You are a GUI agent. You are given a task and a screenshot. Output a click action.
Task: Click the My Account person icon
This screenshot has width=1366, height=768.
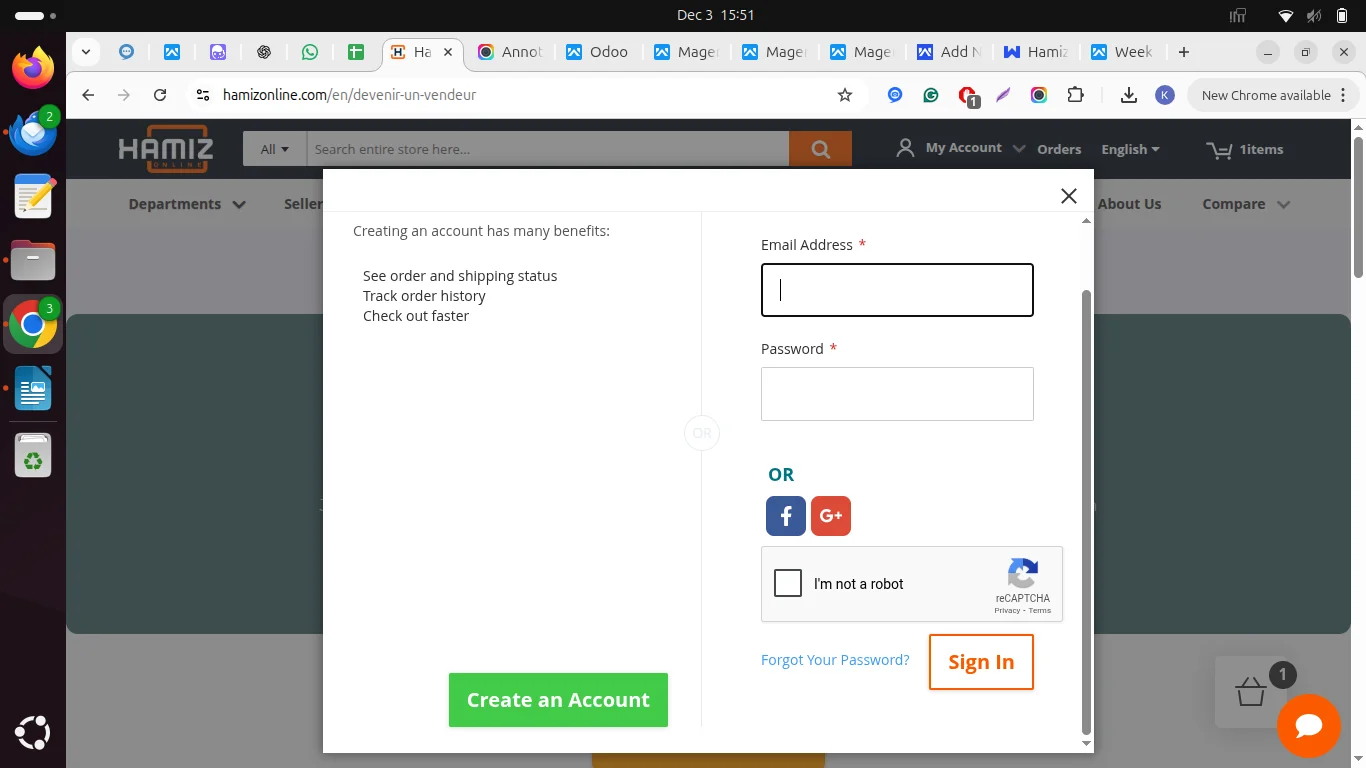(x=905, y=147)
